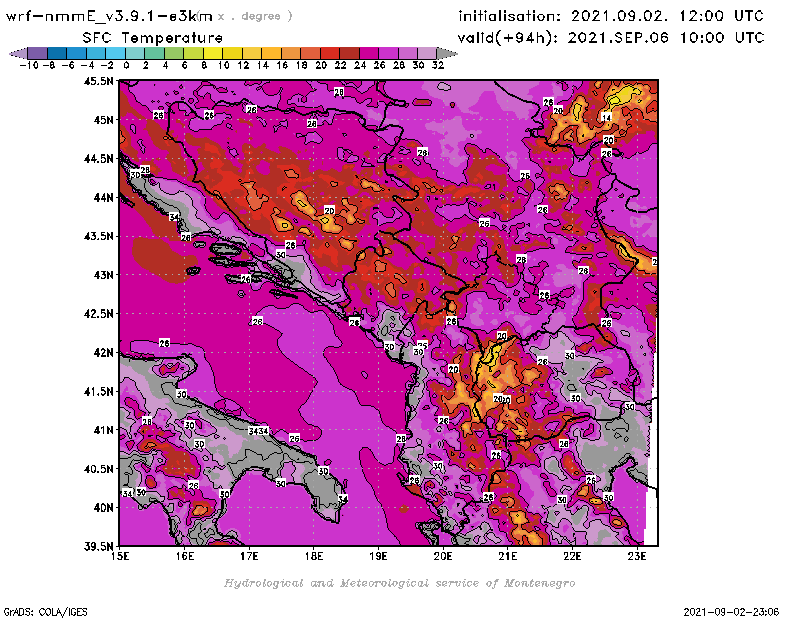
Task: Click the legend value 18
Action: [x=302, y=65]
